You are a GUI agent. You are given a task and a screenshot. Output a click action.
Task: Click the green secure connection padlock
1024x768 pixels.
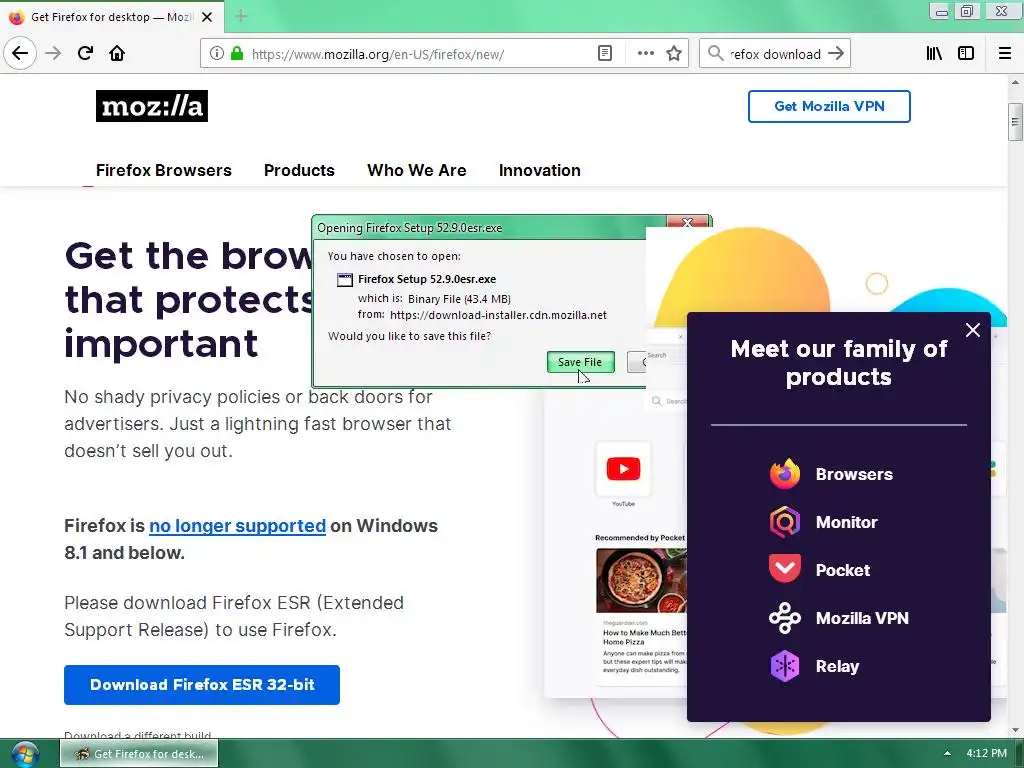[x=237, y=54]
